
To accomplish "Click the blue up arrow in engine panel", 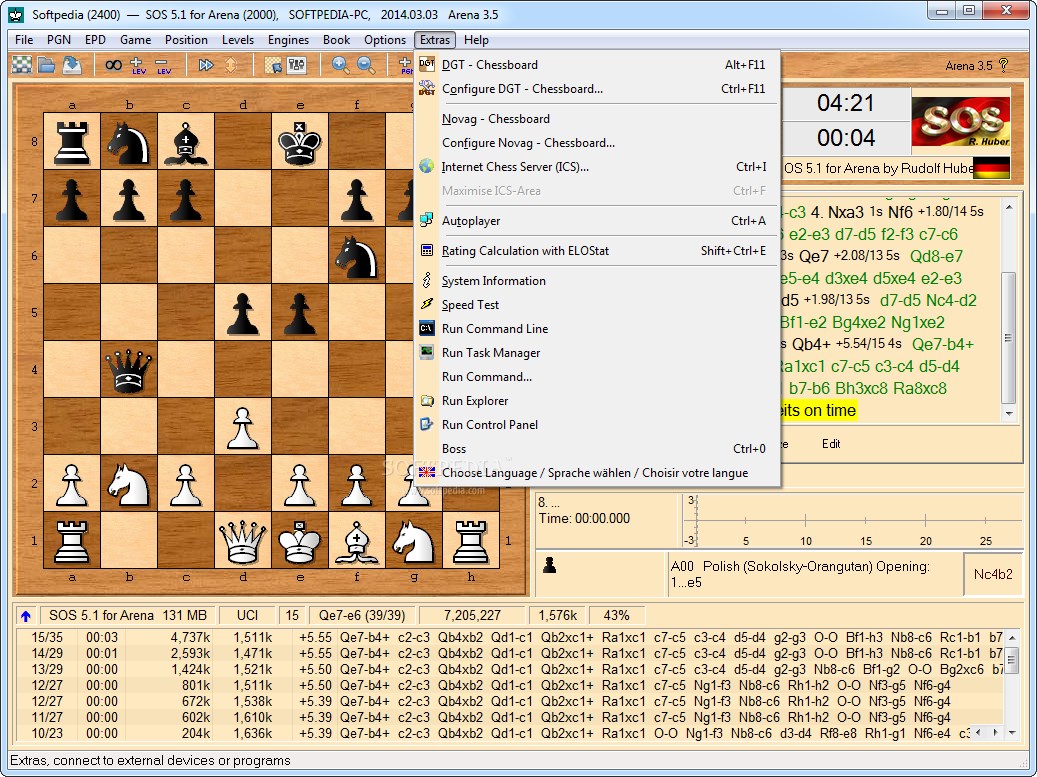I will click(26, 616).
